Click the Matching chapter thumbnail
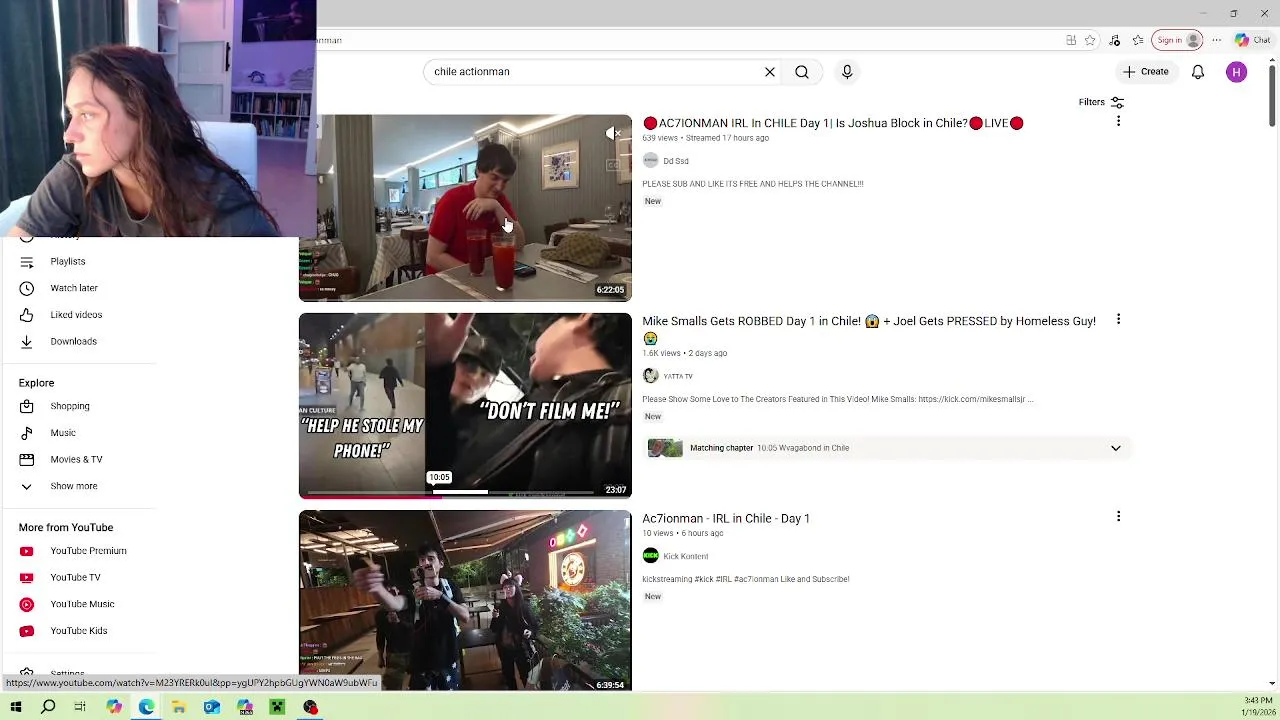Viewport: 1280px width, 720px height. coord(665,448)
